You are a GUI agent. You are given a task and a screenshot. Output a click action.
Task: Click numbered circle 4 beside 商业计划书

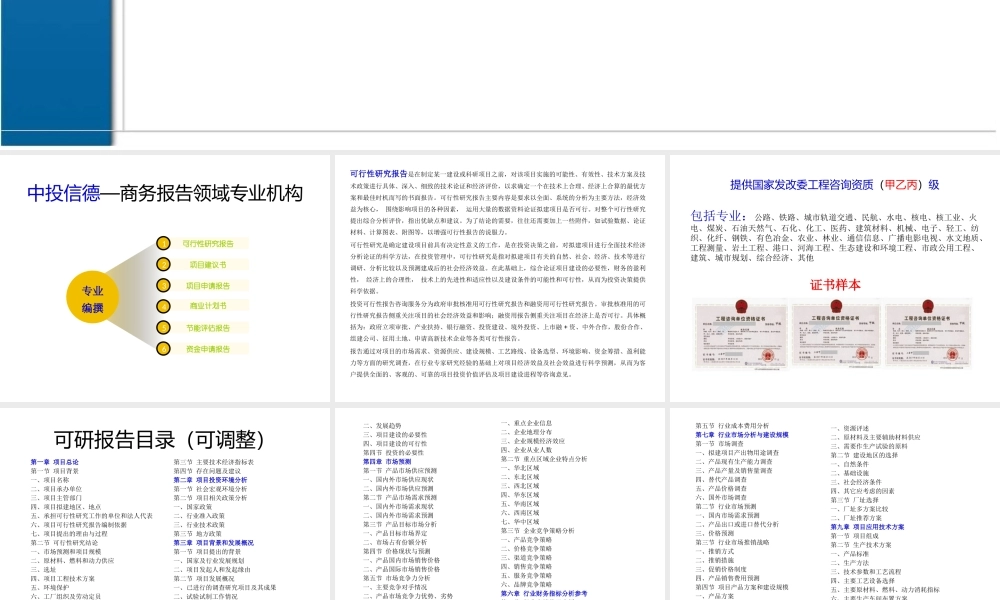(x=163, y=306)
